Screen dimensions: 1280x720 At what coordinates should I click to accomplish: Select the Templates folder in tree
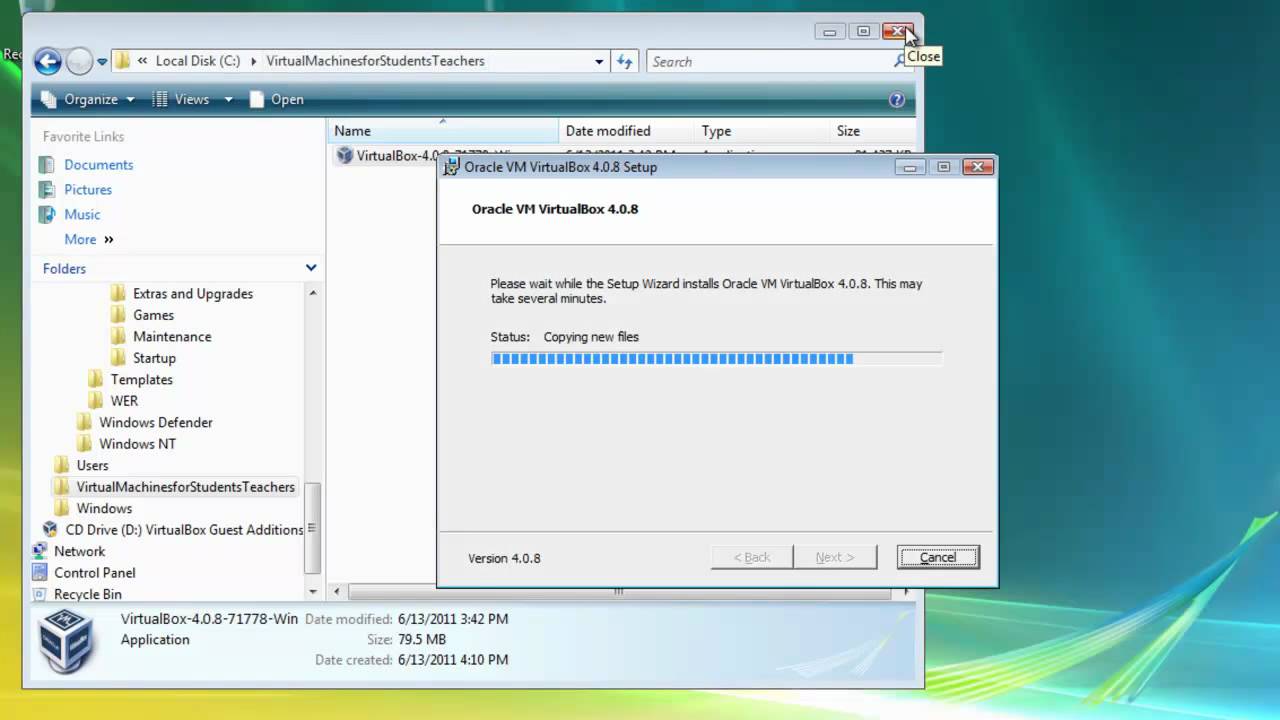point(141,380)
